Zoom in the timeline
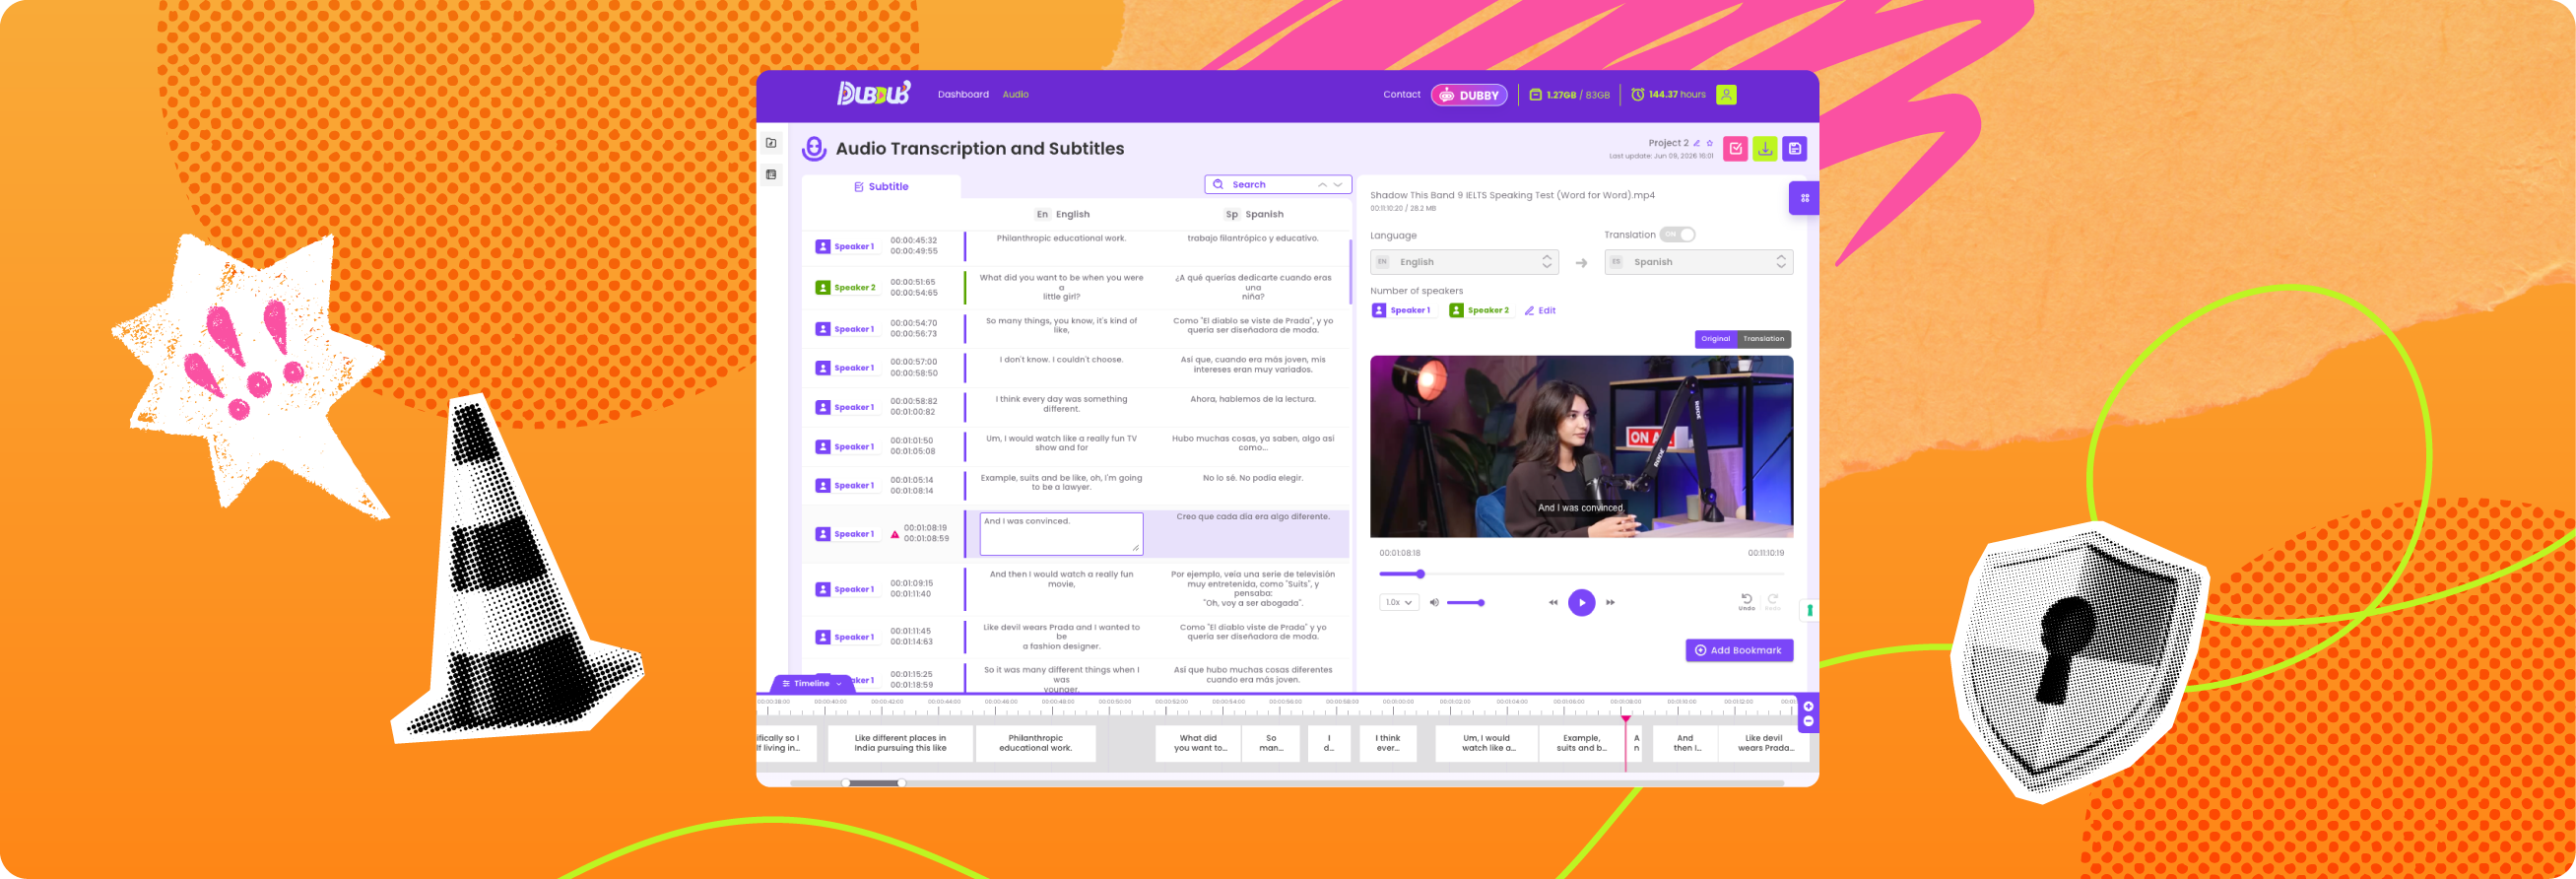 (1808, 706)
